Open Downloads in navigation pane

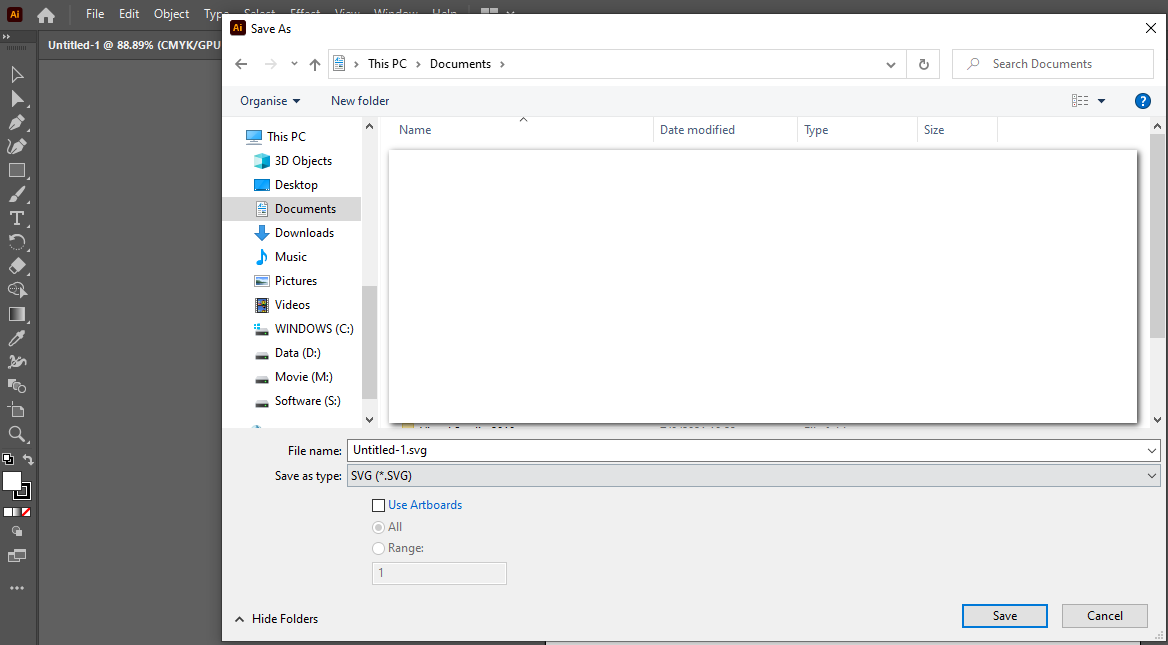(304, 233)
